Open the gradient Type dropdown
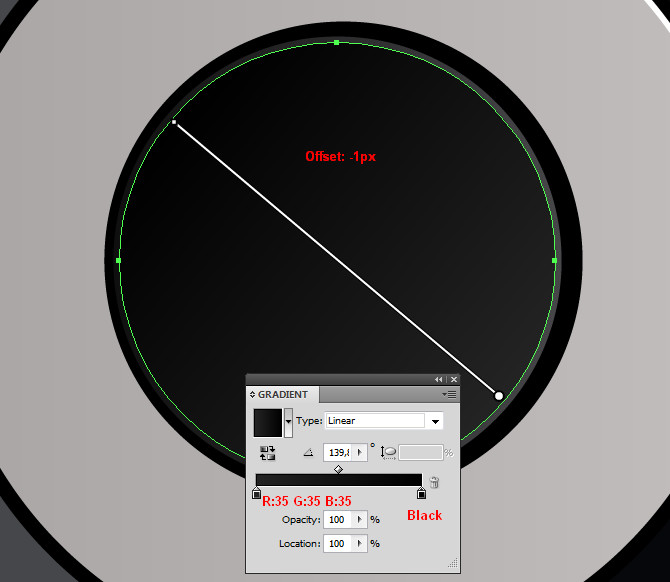670x582 pixels. [435, 421]
